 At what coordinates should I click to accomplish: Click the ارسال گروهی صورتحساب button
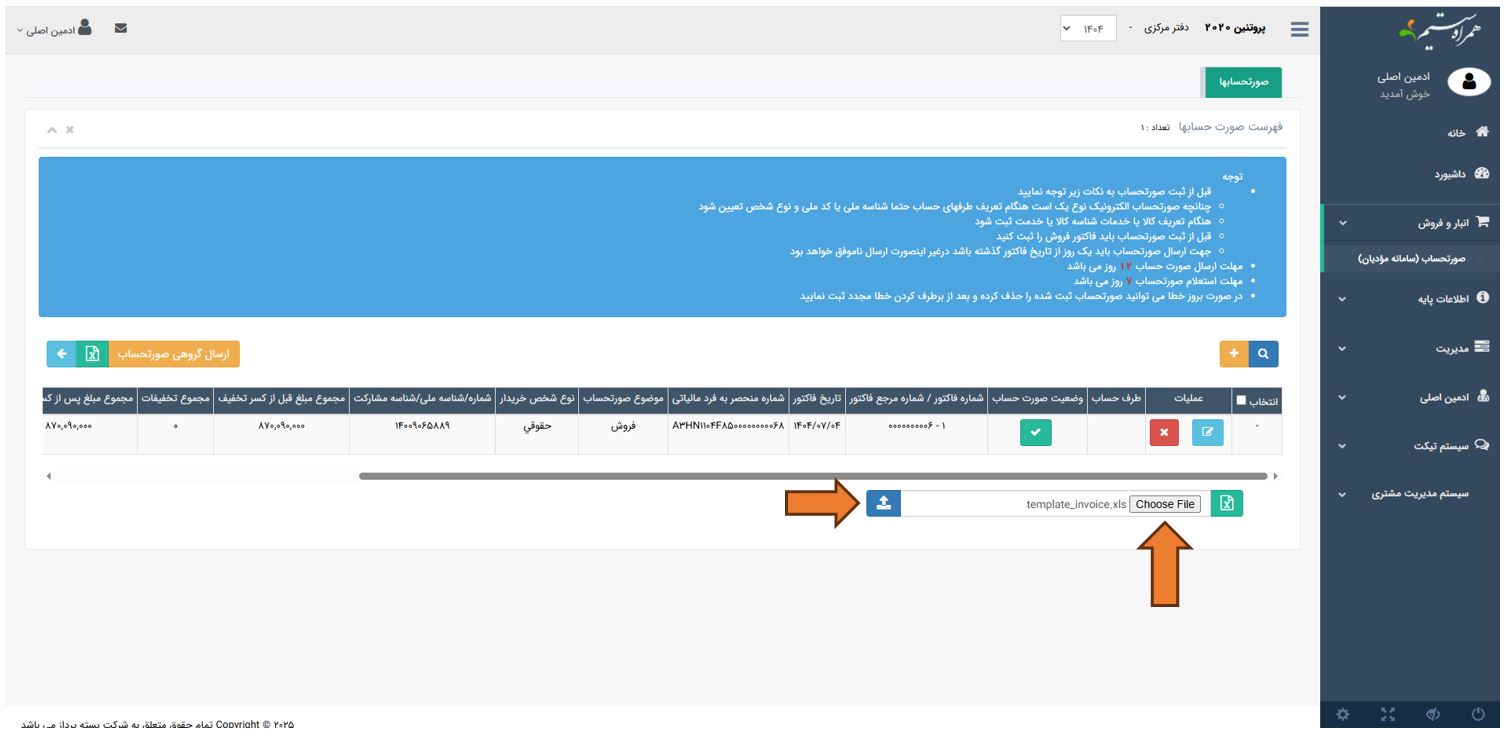point(173,354)
